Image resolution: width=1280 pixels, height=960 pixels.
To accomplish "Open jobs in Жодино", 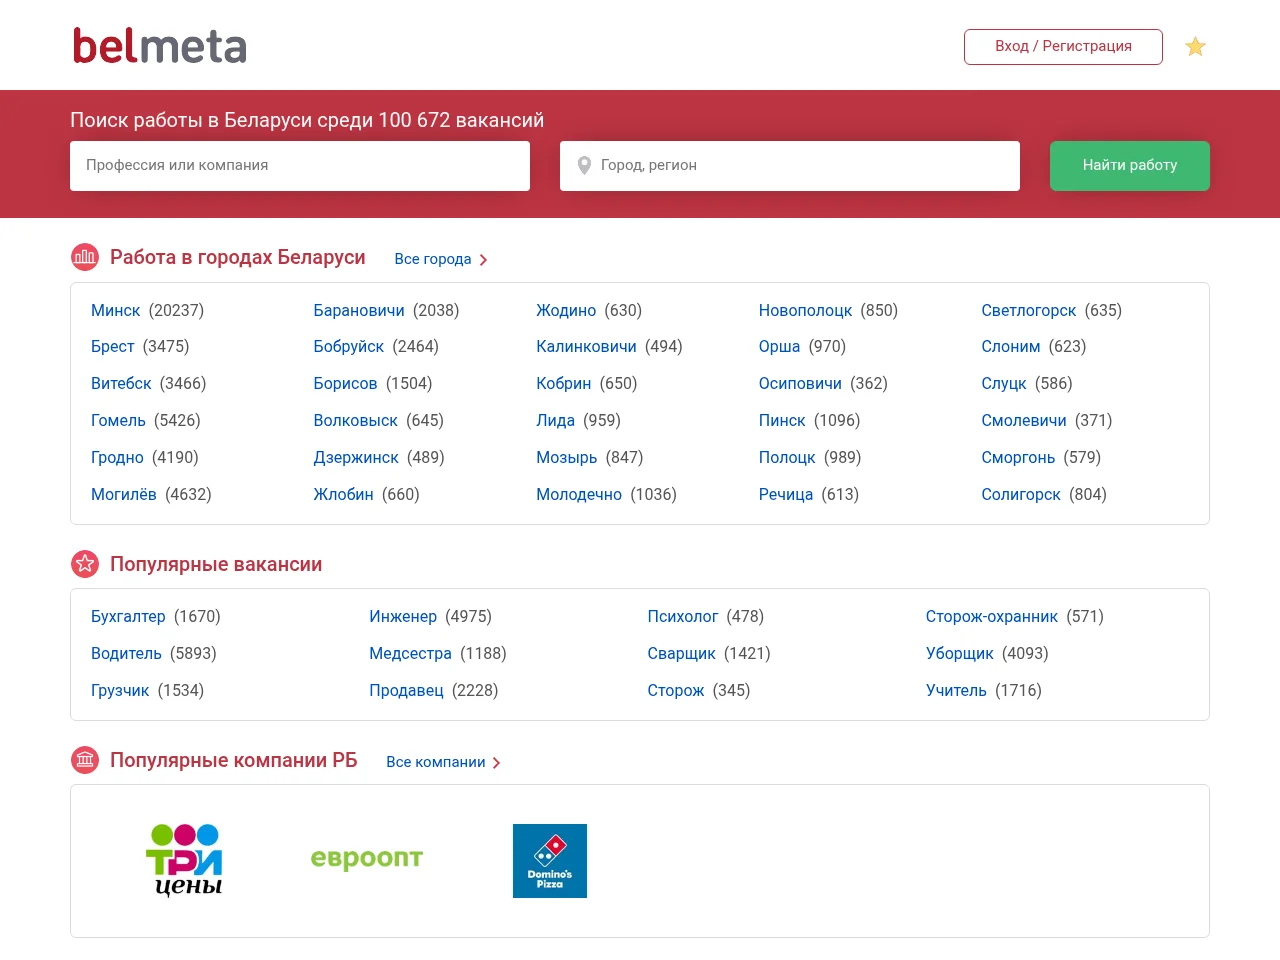I will [566, 310].
